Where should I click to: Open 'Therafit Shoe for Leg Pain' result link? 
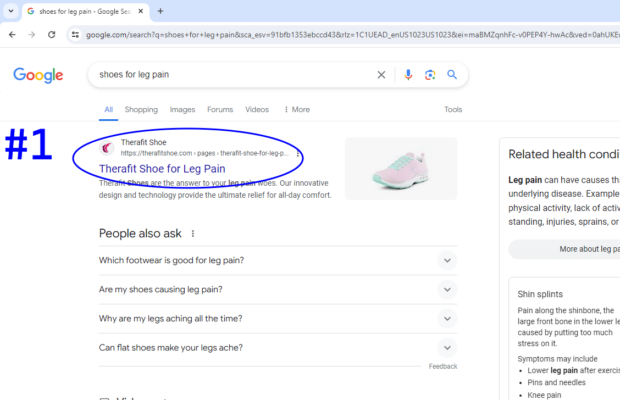coord(162,169)
